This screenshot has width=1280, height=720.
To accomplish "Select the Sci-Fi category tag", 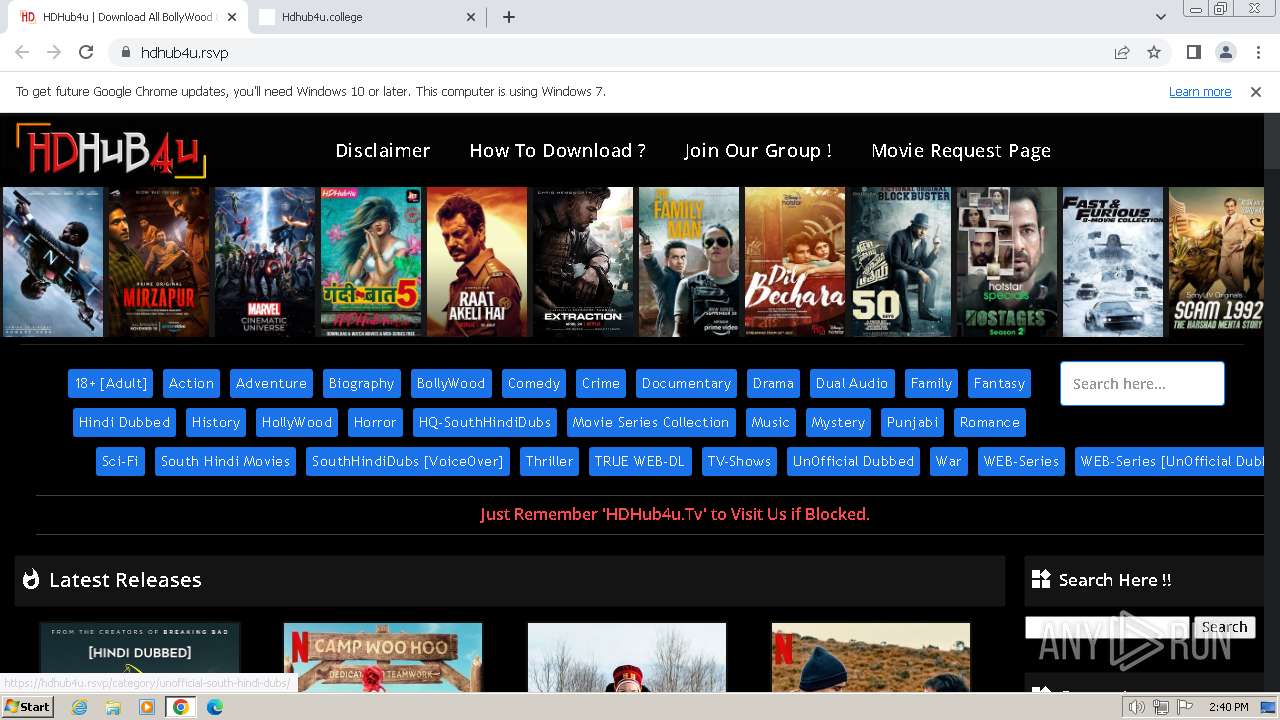I will coord(120,461).
